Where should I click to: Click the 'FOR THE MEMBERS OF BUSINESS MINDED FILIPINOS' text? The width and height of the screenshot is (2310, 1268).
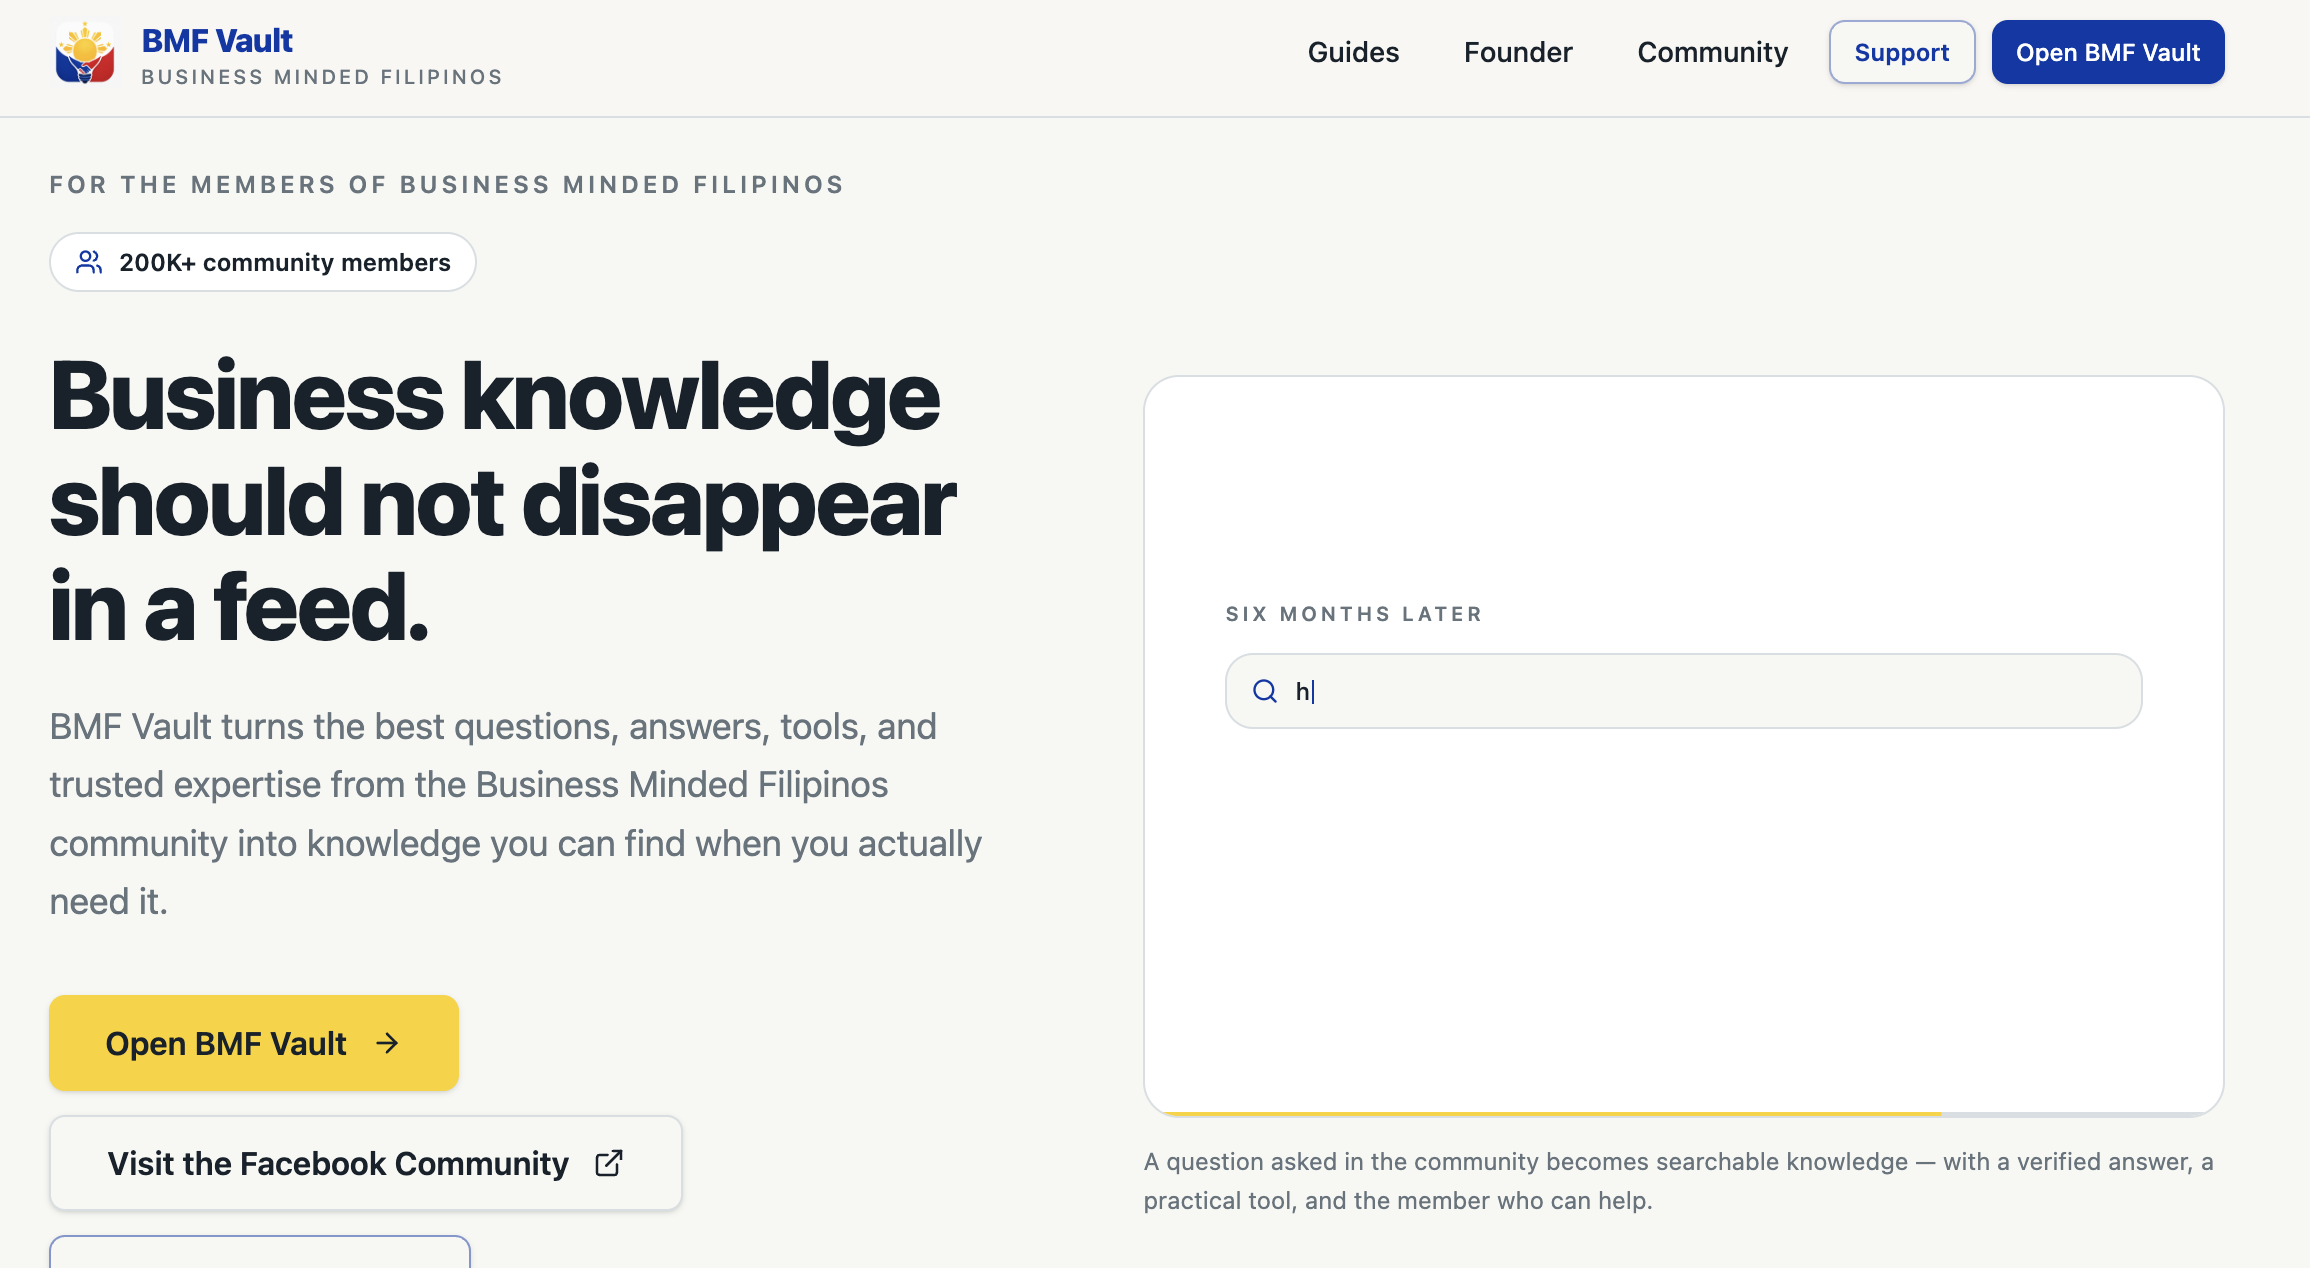pos(447,185)
